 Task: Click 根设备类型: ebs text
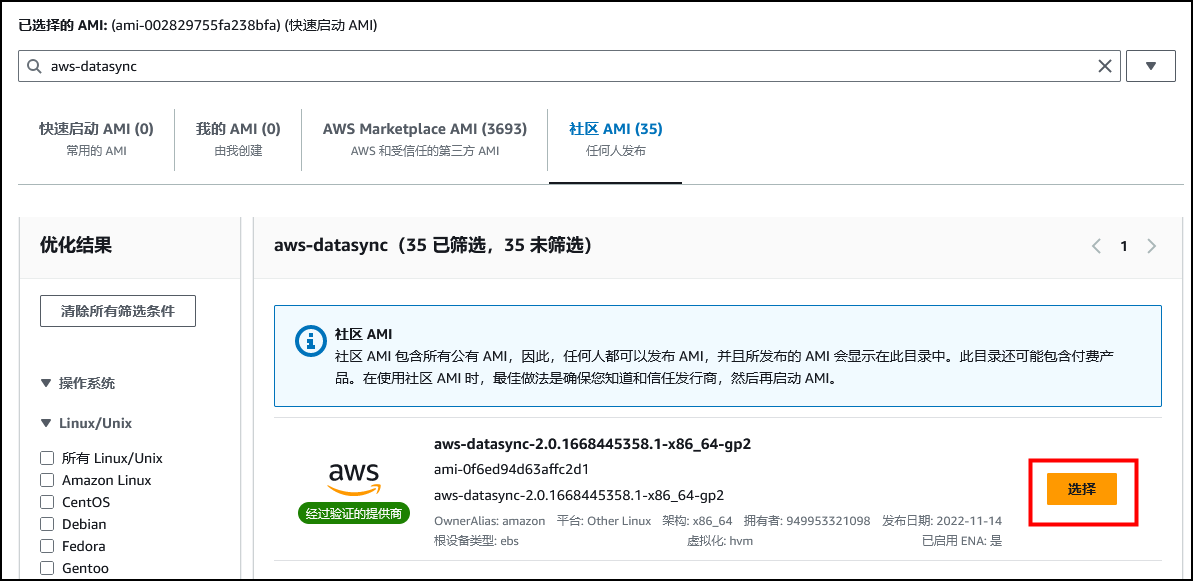tap(476, 541)
